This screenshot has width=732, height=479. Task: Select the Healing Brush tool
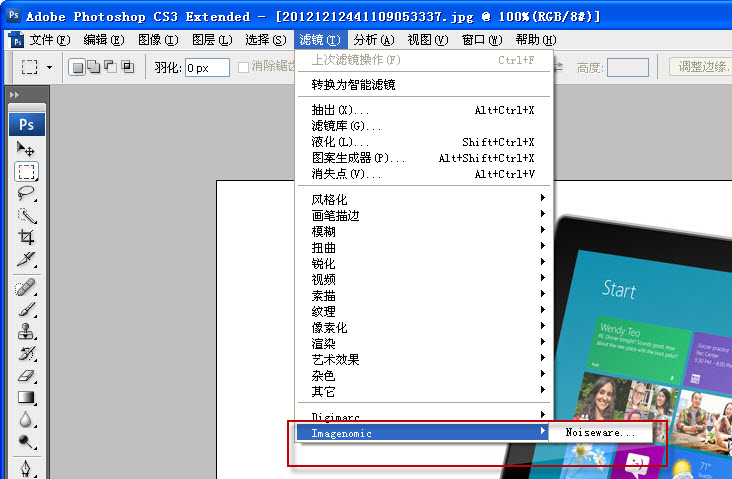26,288
